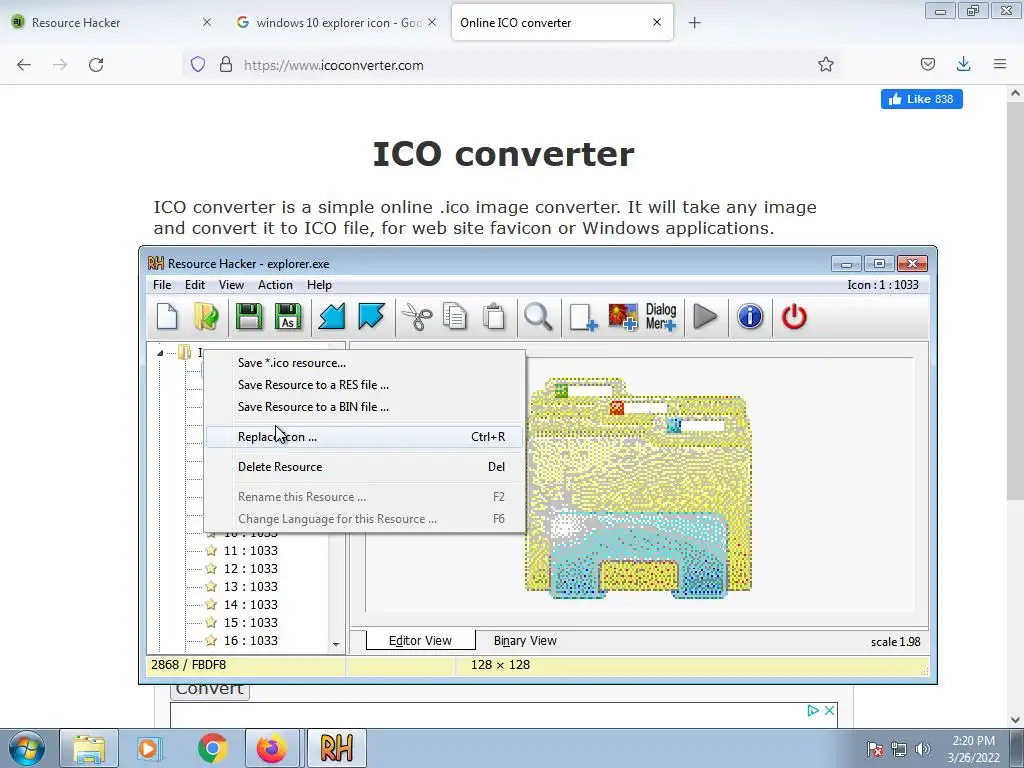
Task: Click the blue down-pointing flag toolbar icon
Action: point(371,317)
